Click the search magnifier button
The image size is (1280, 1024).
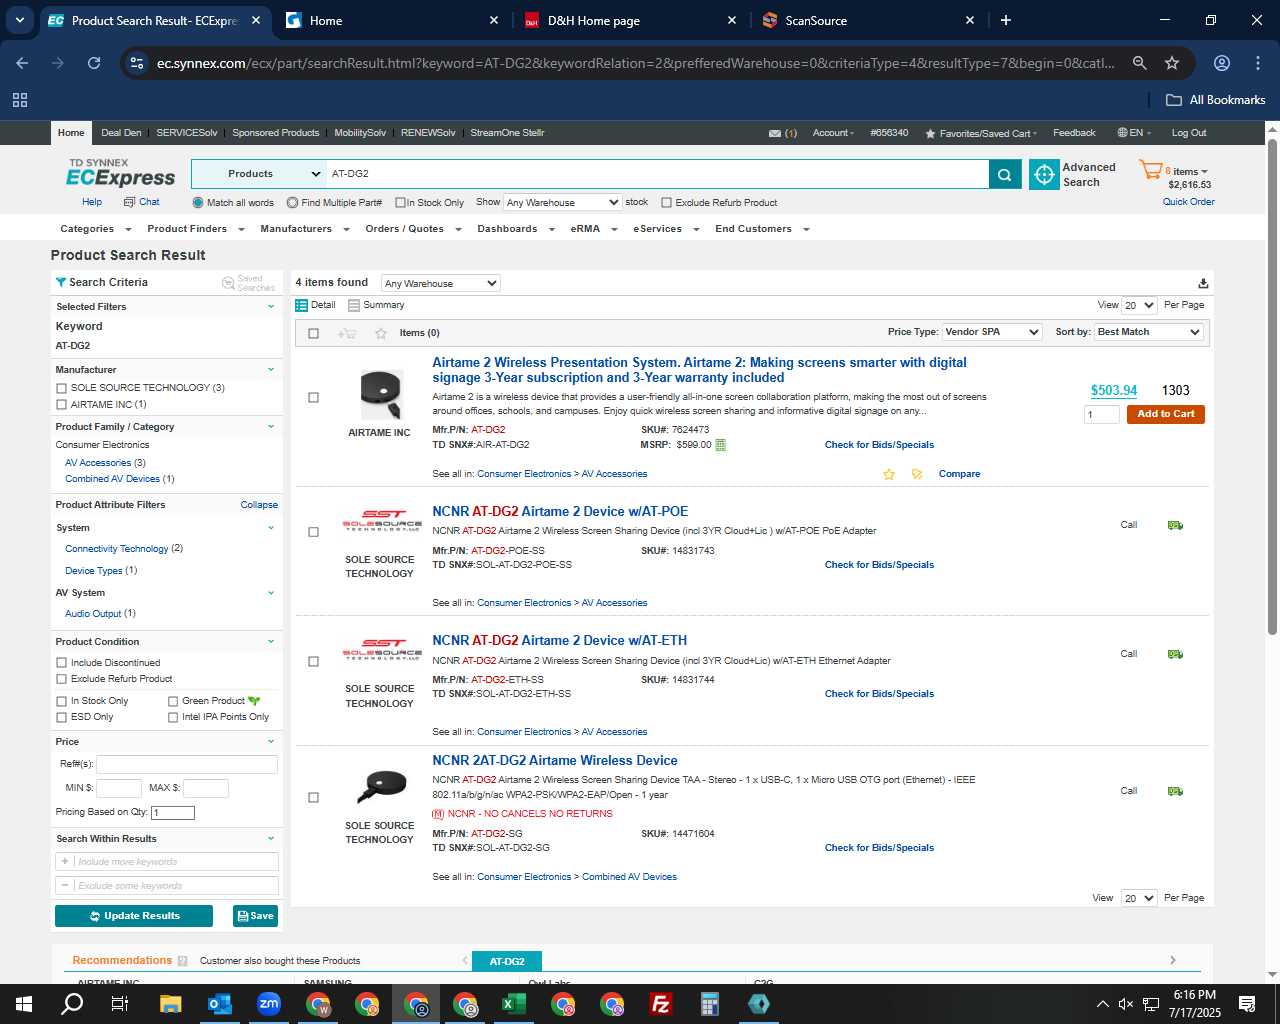coord(1004,174)
